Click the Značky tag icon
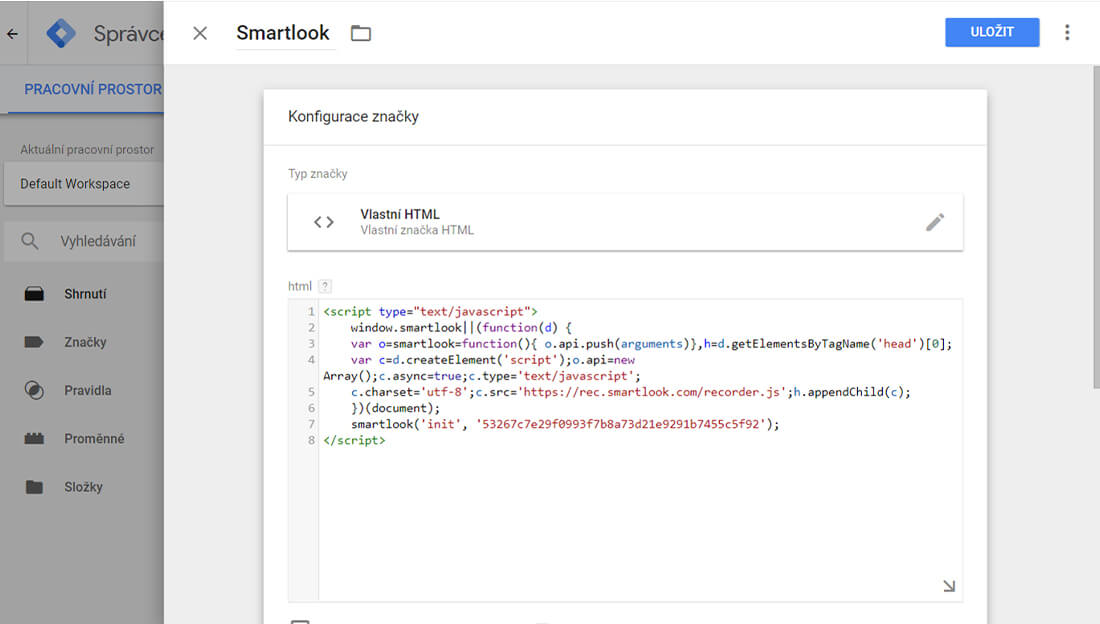Screen dimensions: 1100x624 34,343
